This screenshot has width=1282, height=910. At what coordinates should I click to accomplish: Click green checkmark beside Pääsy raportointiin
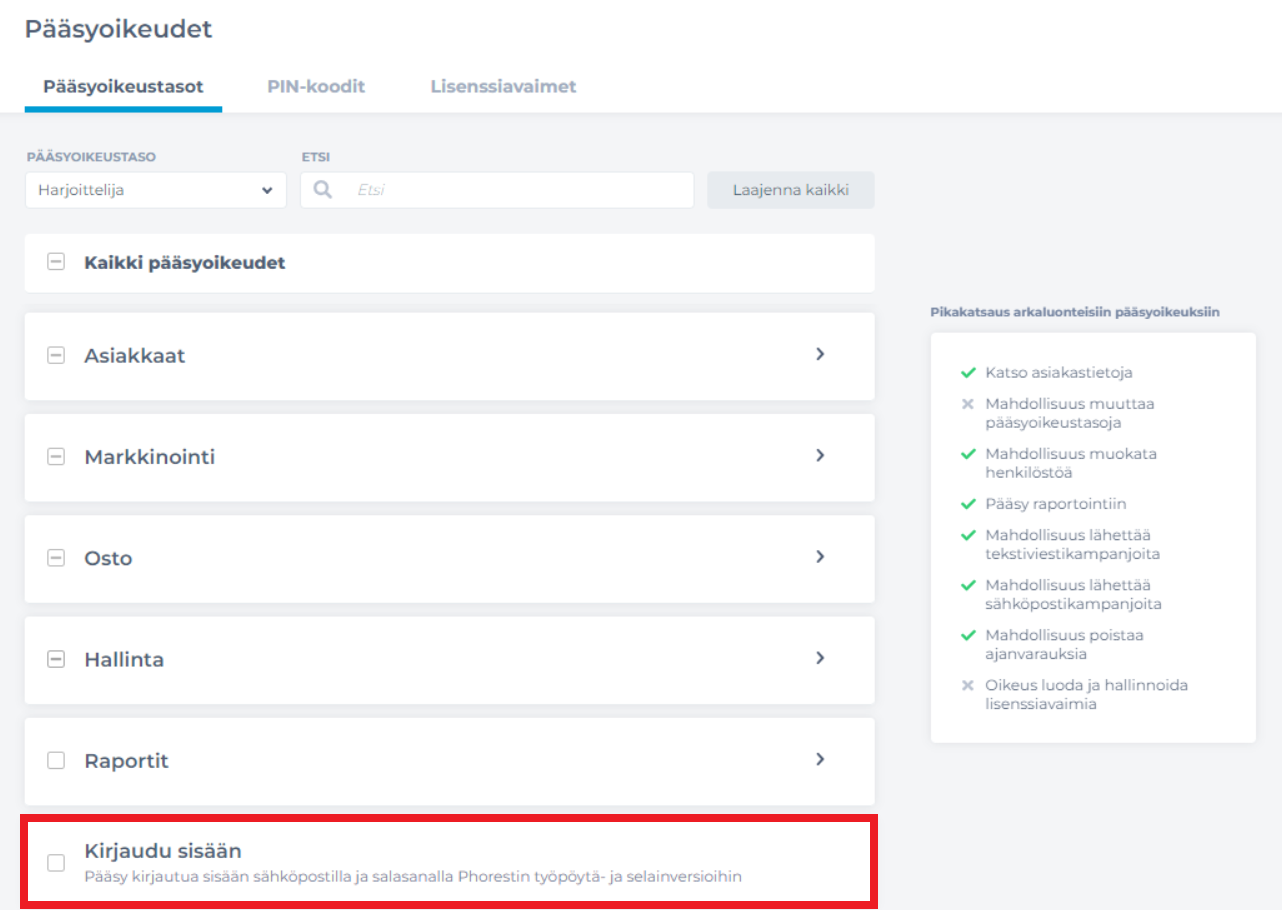click(967, 504)
